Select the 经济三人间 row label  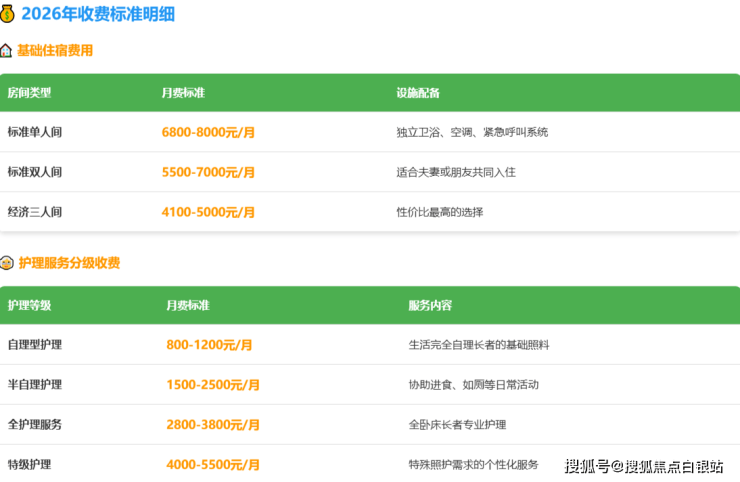[35, 212]
